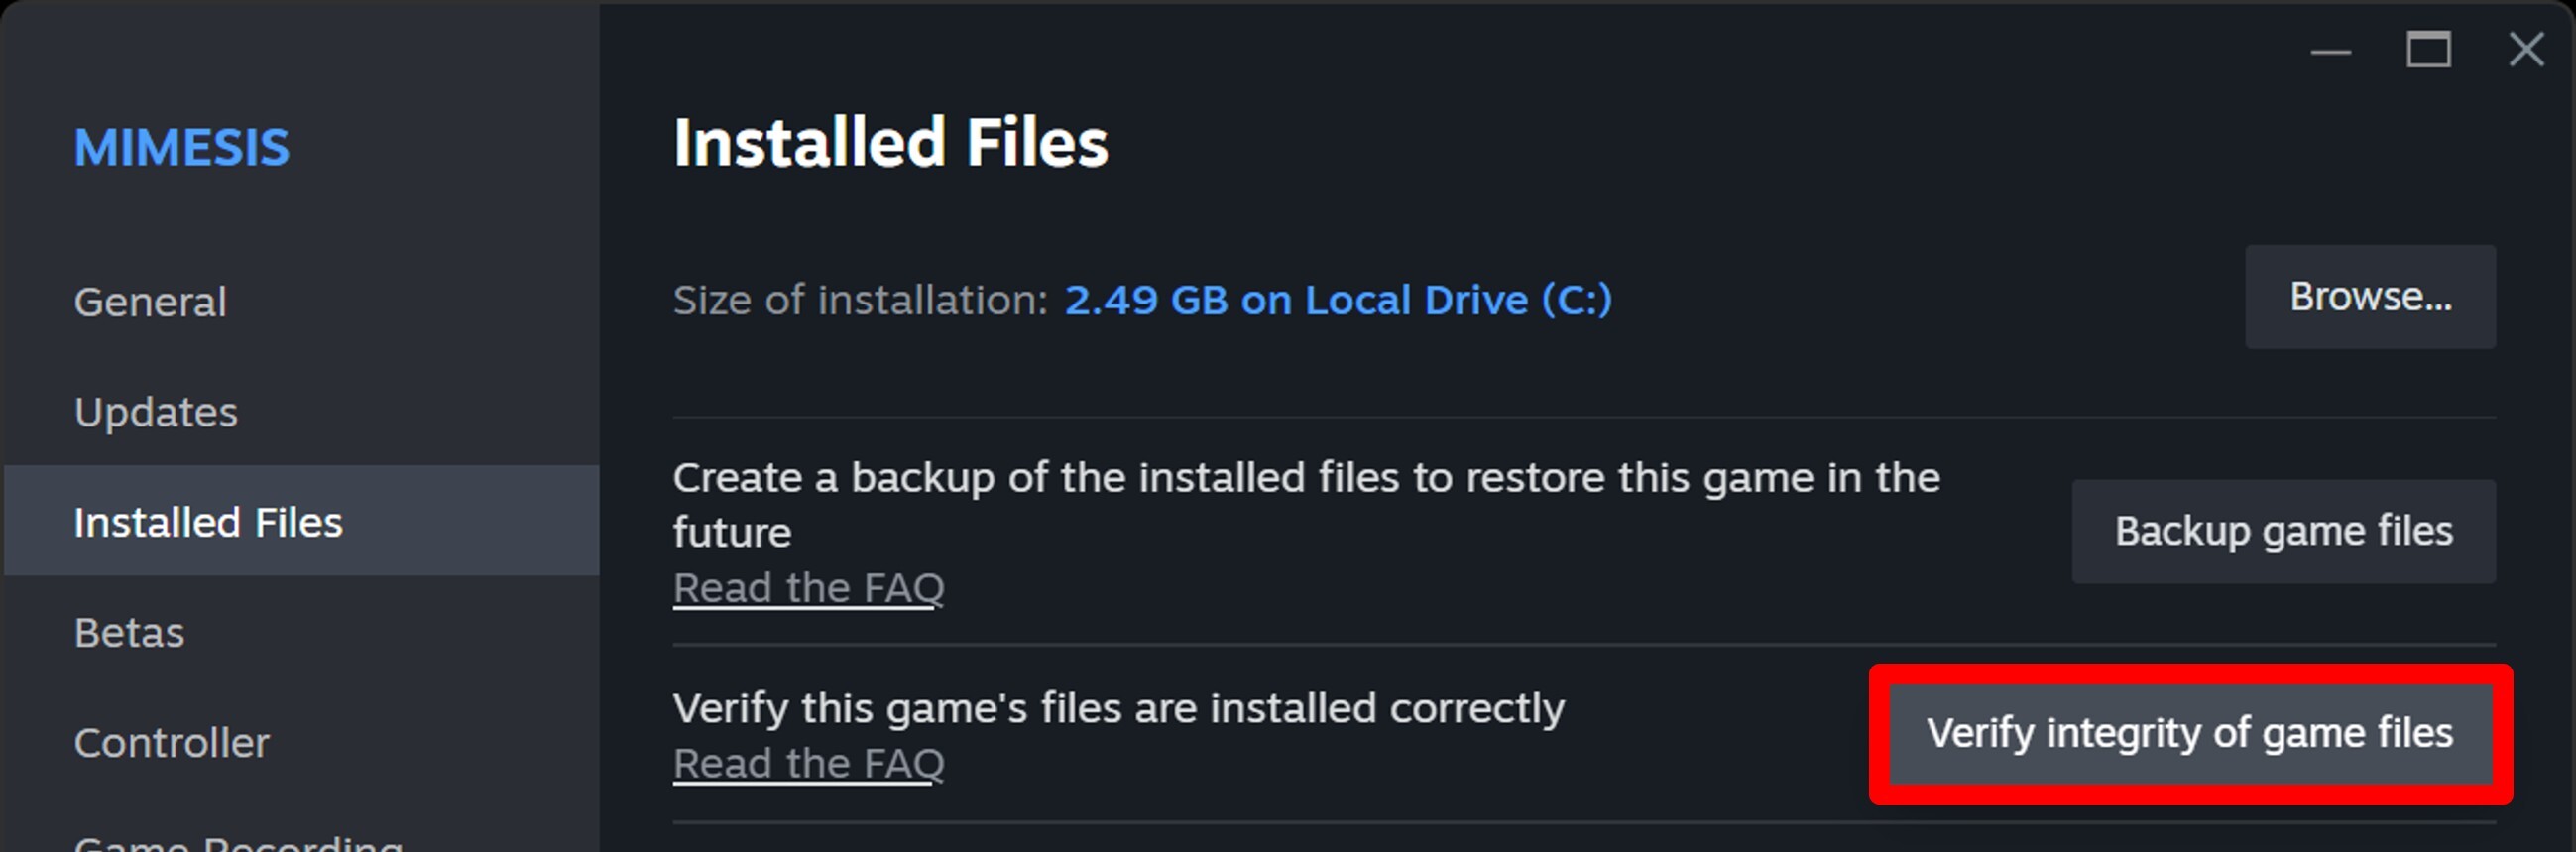The image size is (2576, 852).
Task: Minimize the properties window
Action: [2330, 51]
